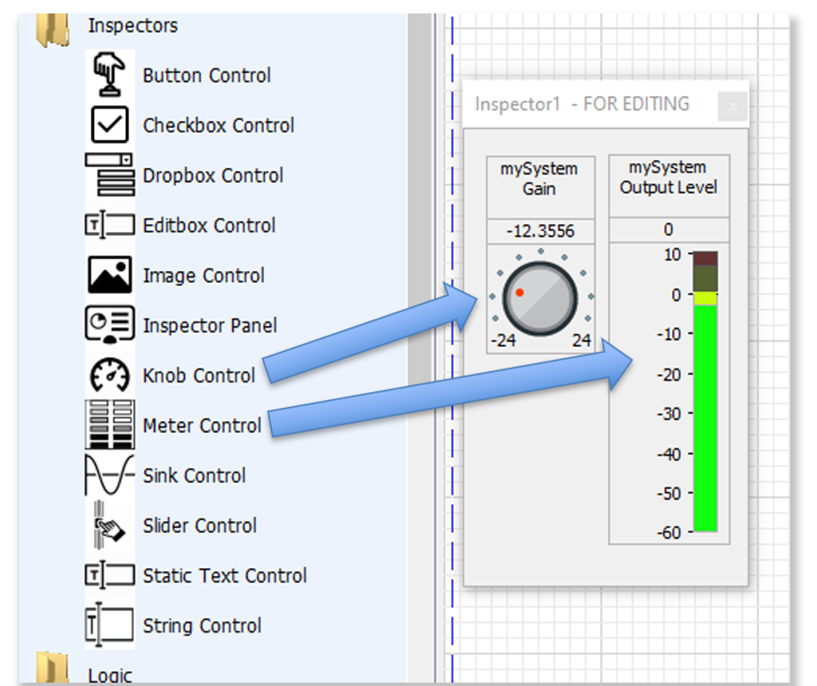The image size is (817, 686).
Task: Click the Meter Control icon
Action: (109, 425)
